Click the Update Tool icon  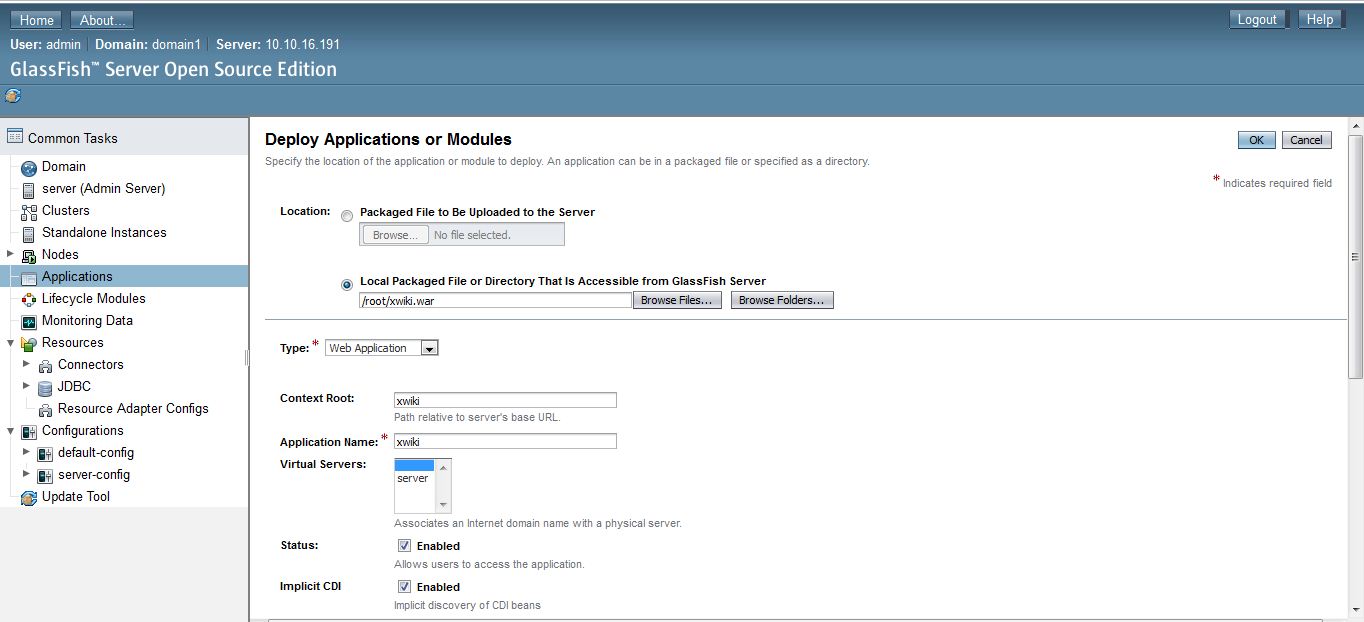tap(29, 497)
